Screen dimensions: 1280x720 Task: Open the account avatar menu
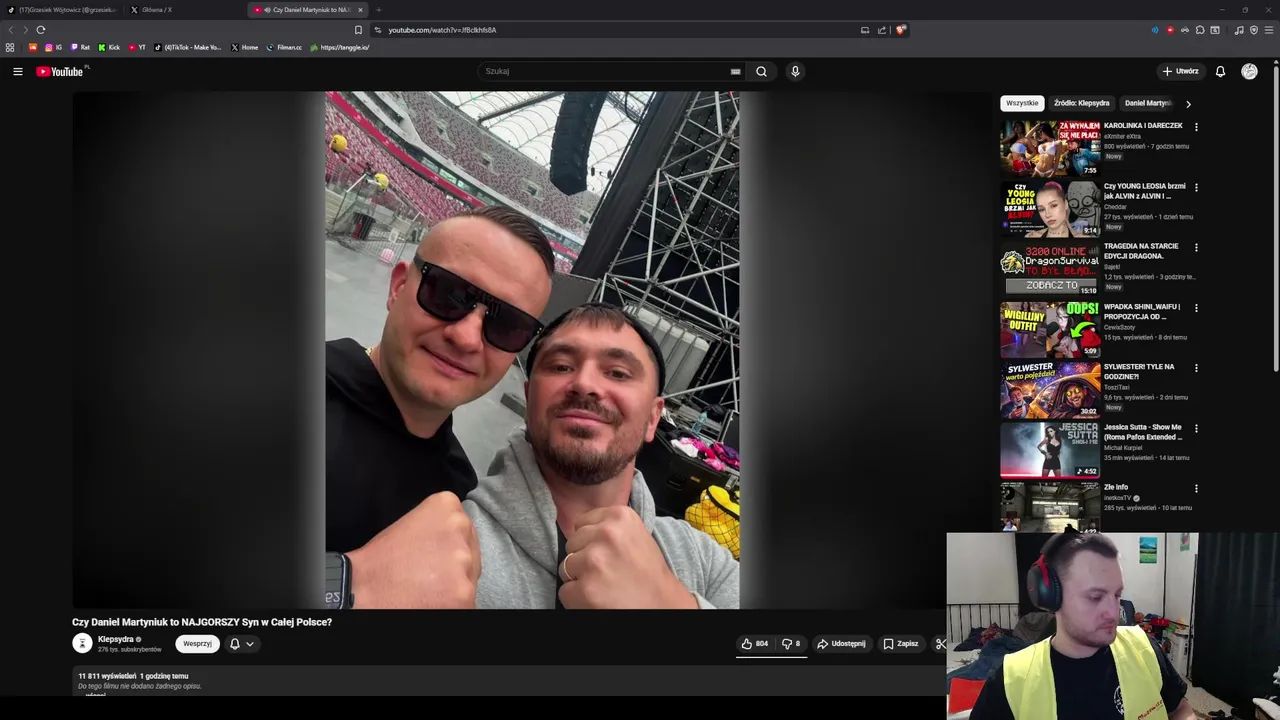[1249, 71]
